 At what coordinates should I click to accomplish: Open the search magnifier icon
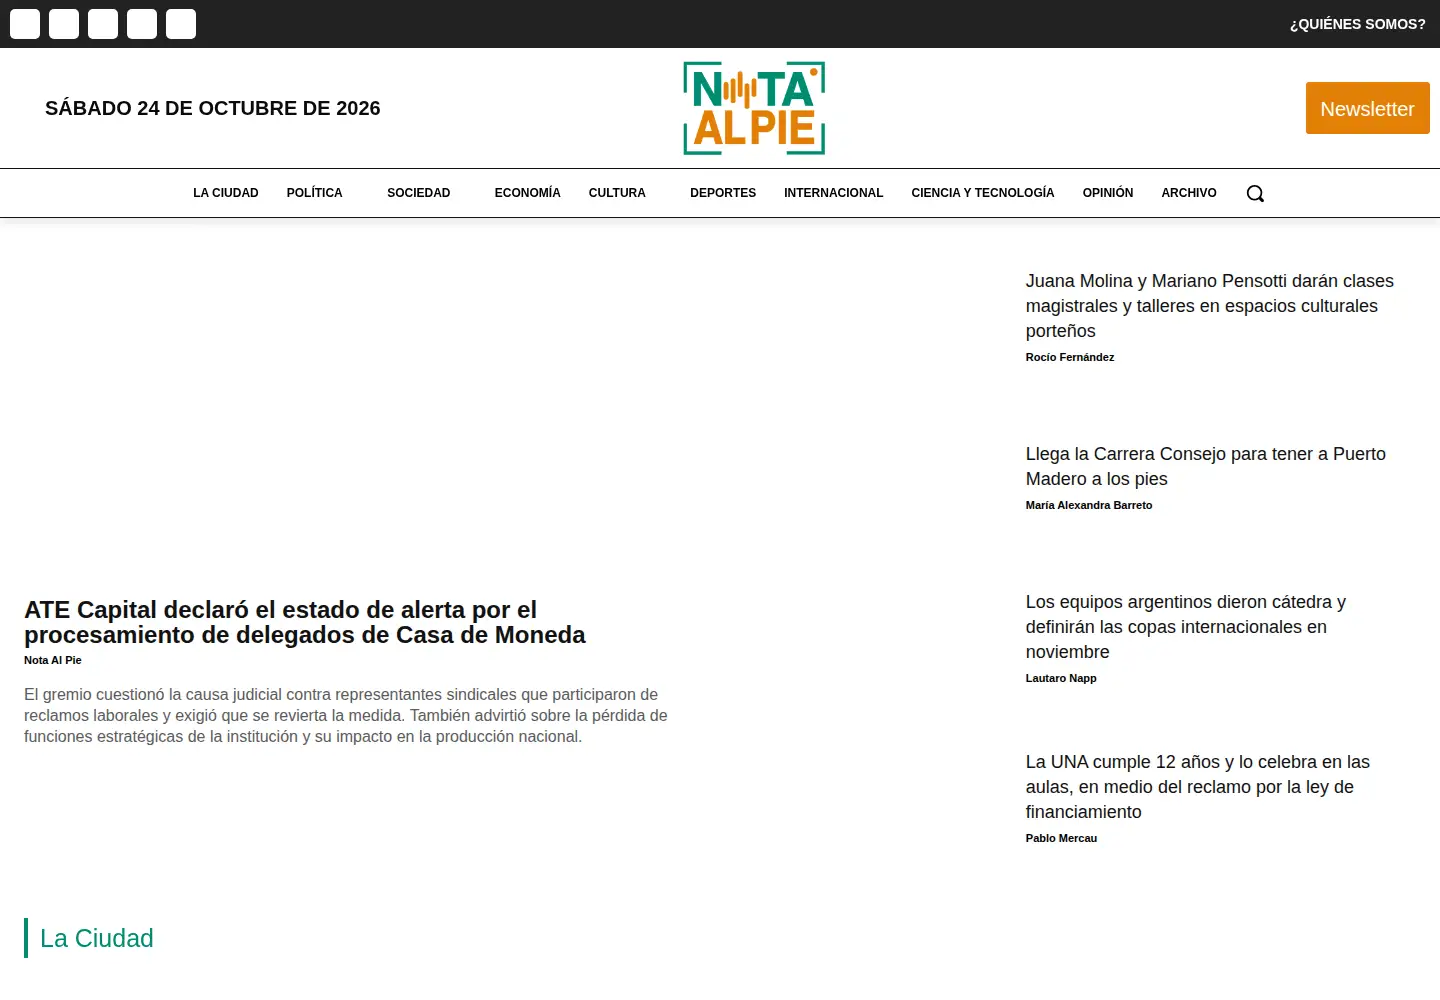[1255, 193]
